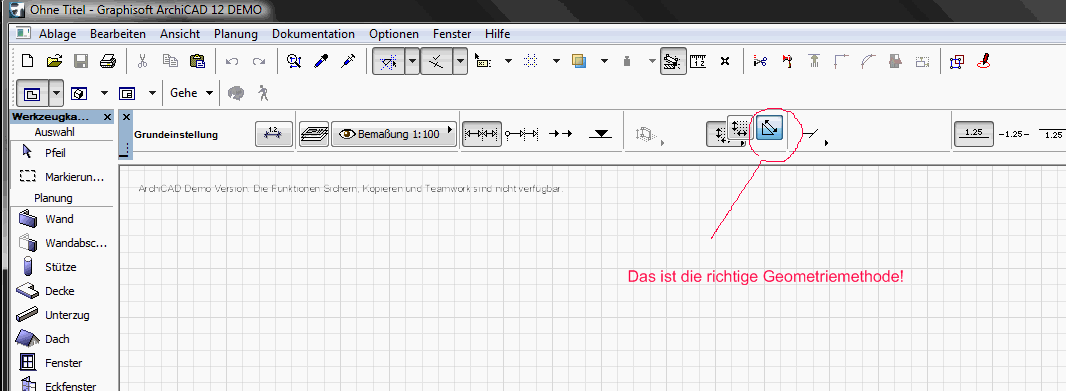Click the scissors cut icon
The width and height of the screenshot is (1066, 391).
pos(142,61)
